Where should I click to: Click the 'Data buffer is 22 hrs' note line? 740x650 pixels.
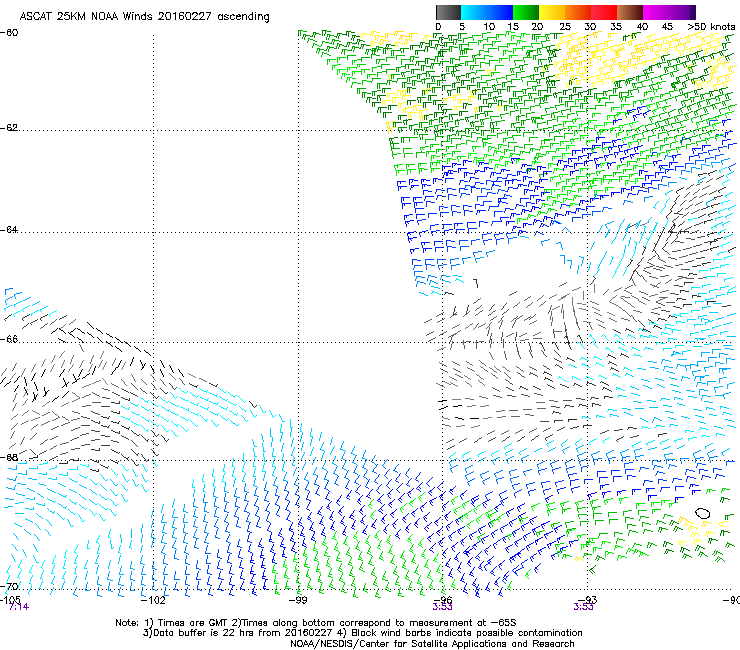[362, 633]
